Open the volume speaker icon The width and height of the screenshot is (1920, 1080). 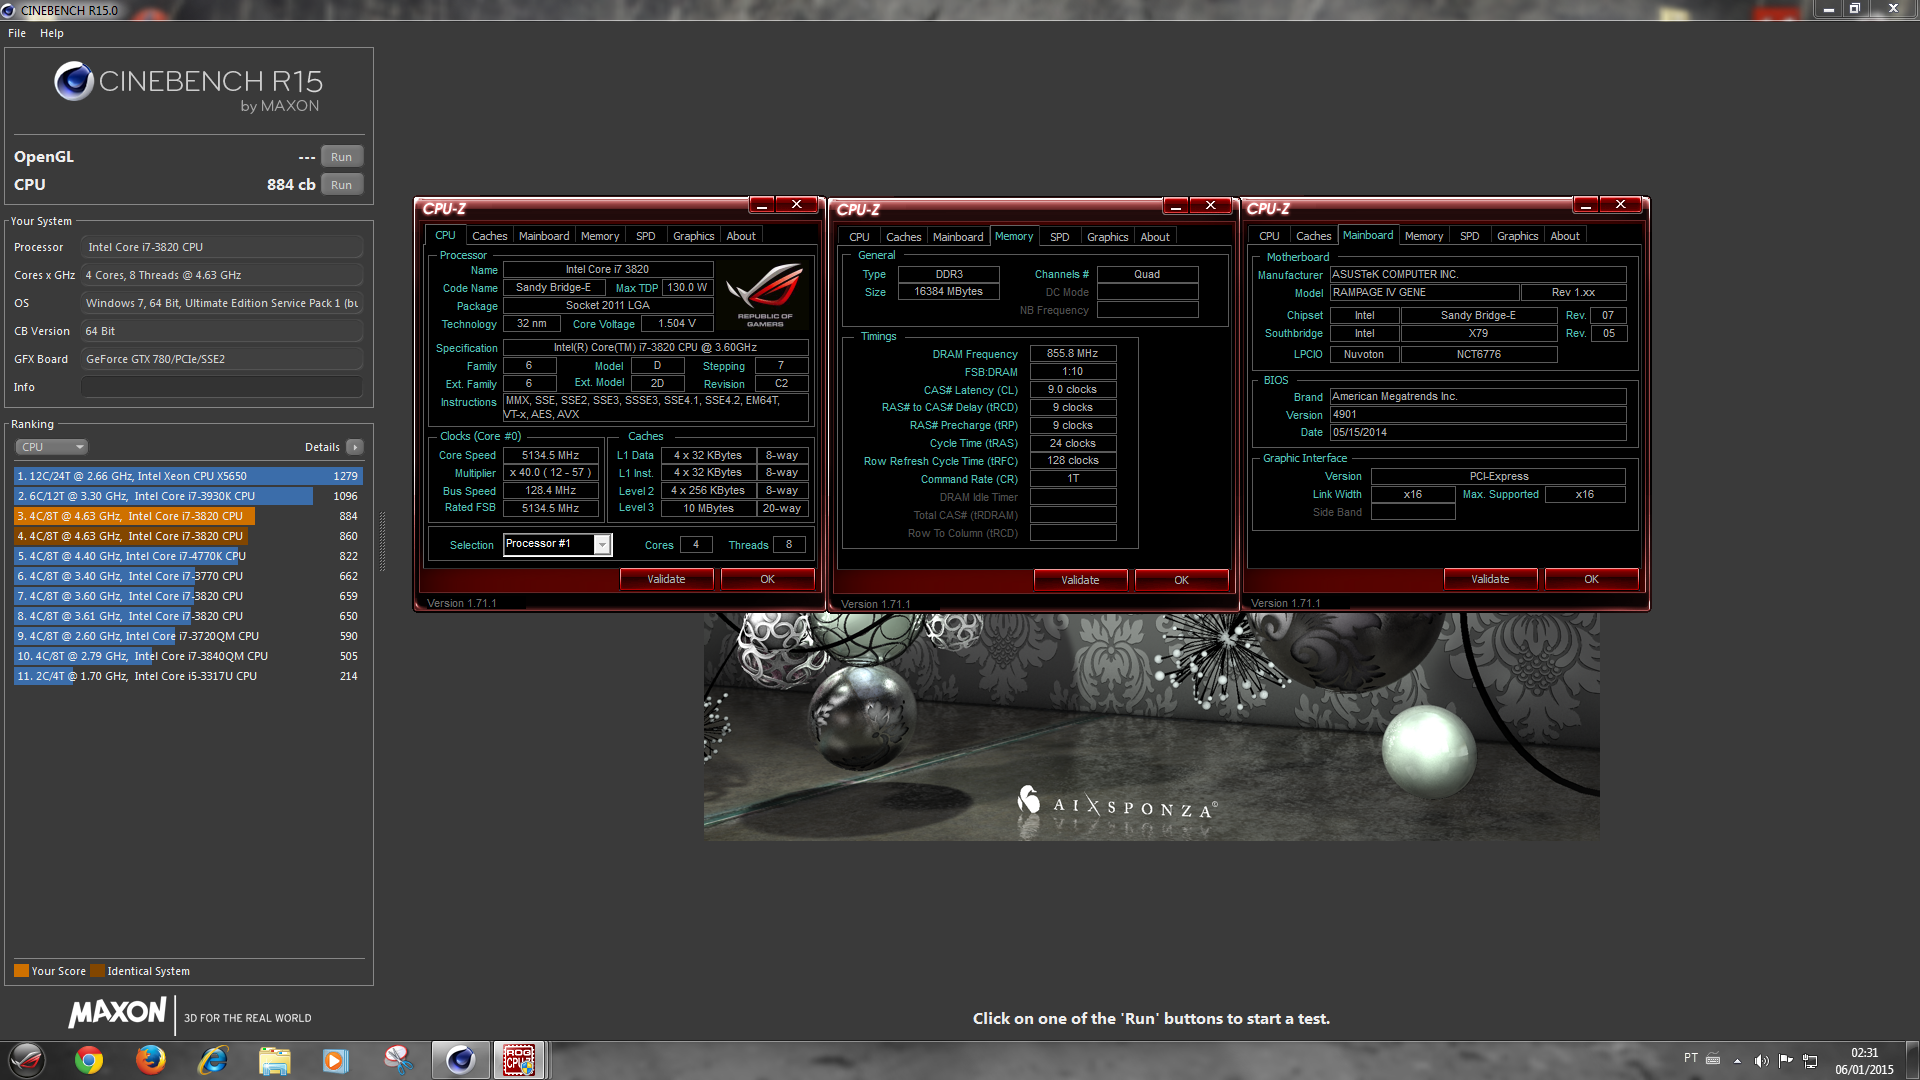1761,1061
